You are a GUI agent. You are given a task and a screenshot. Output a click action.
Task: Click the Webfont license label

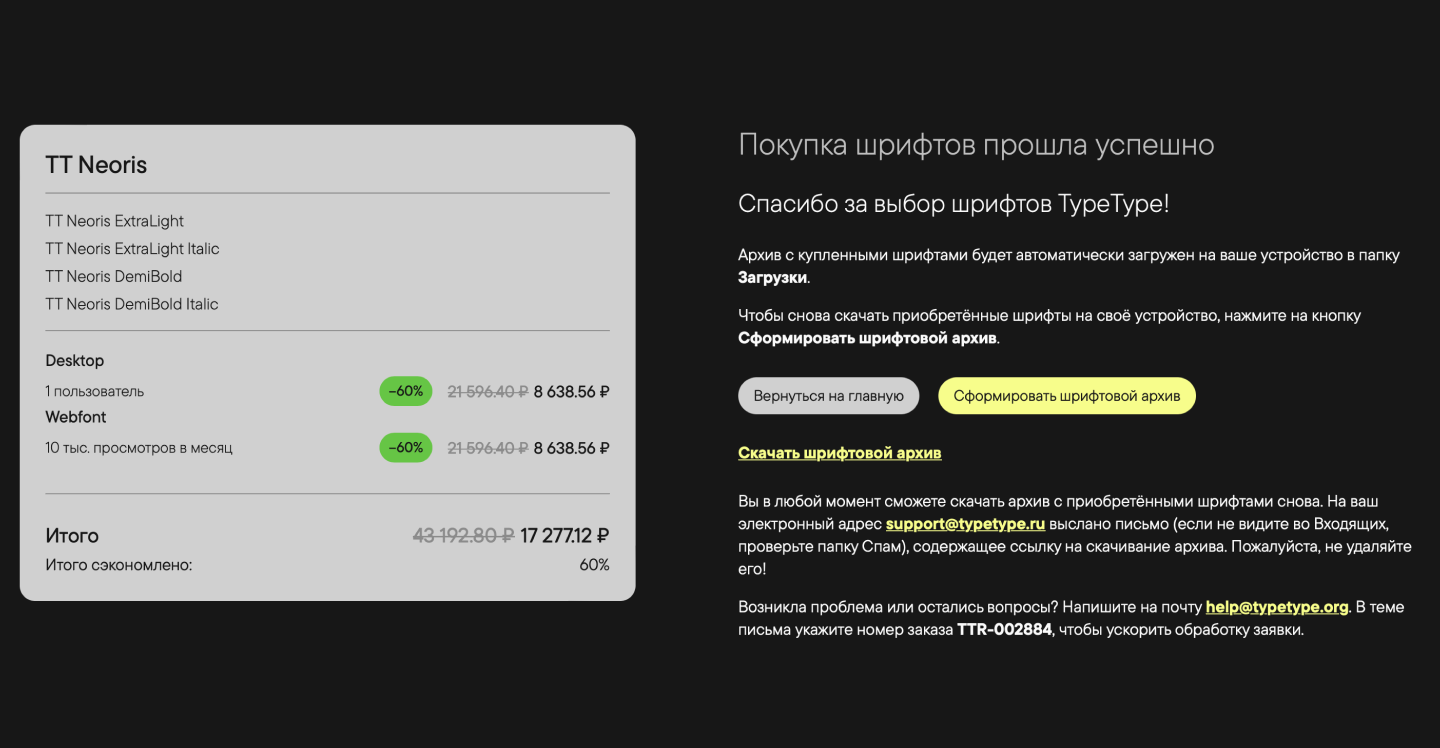(76, 417)
